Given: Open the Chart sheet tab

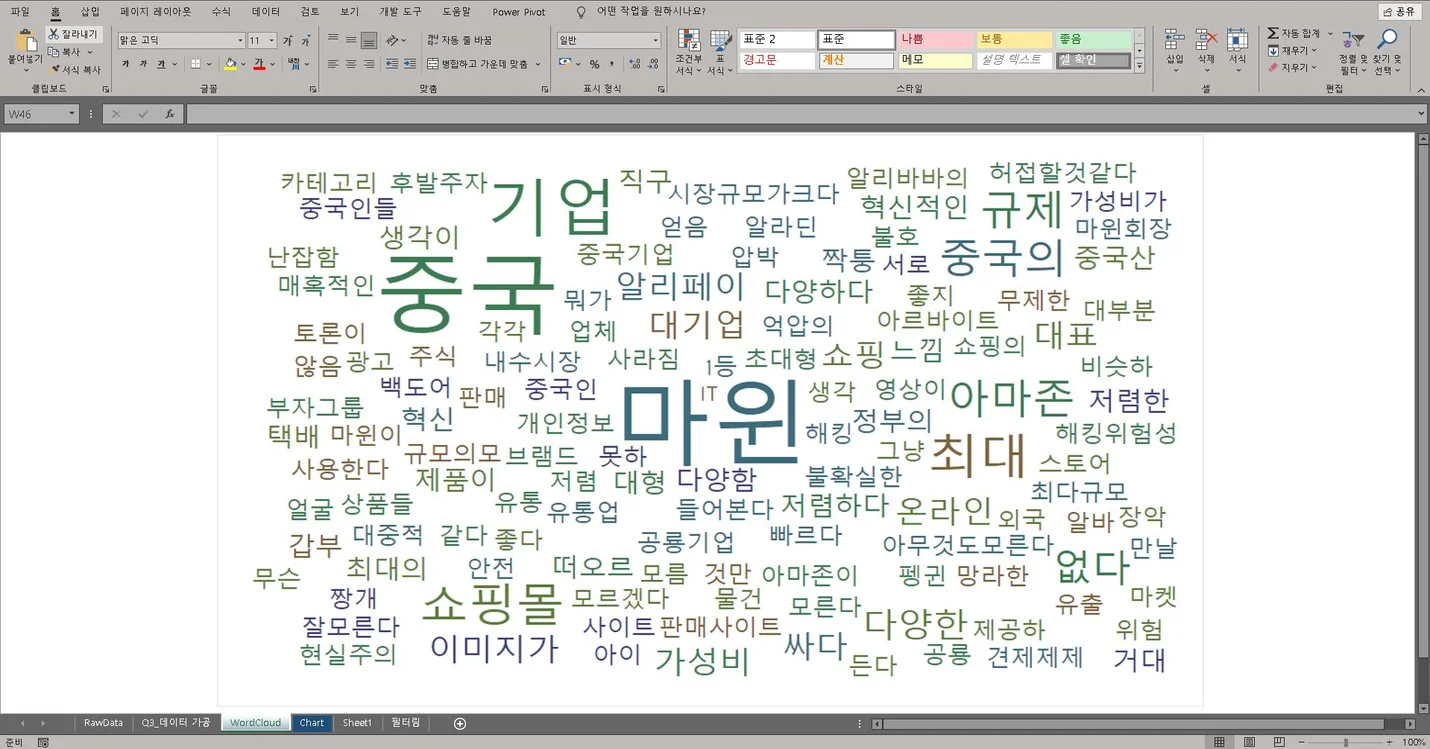Looking at the screenshot, I should pyautogui.click(x=311, y=723).
